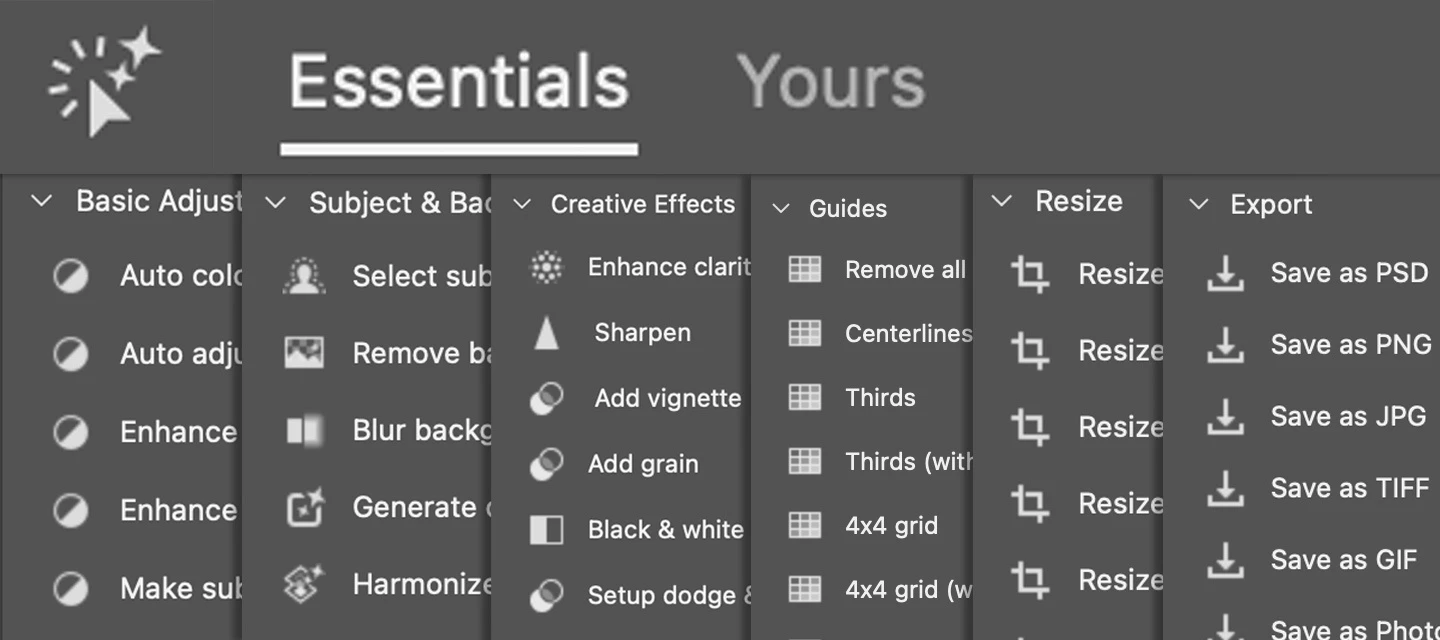Click Save as TIFF
This screenshot has width=1440, height=640.
[1349, 488]
